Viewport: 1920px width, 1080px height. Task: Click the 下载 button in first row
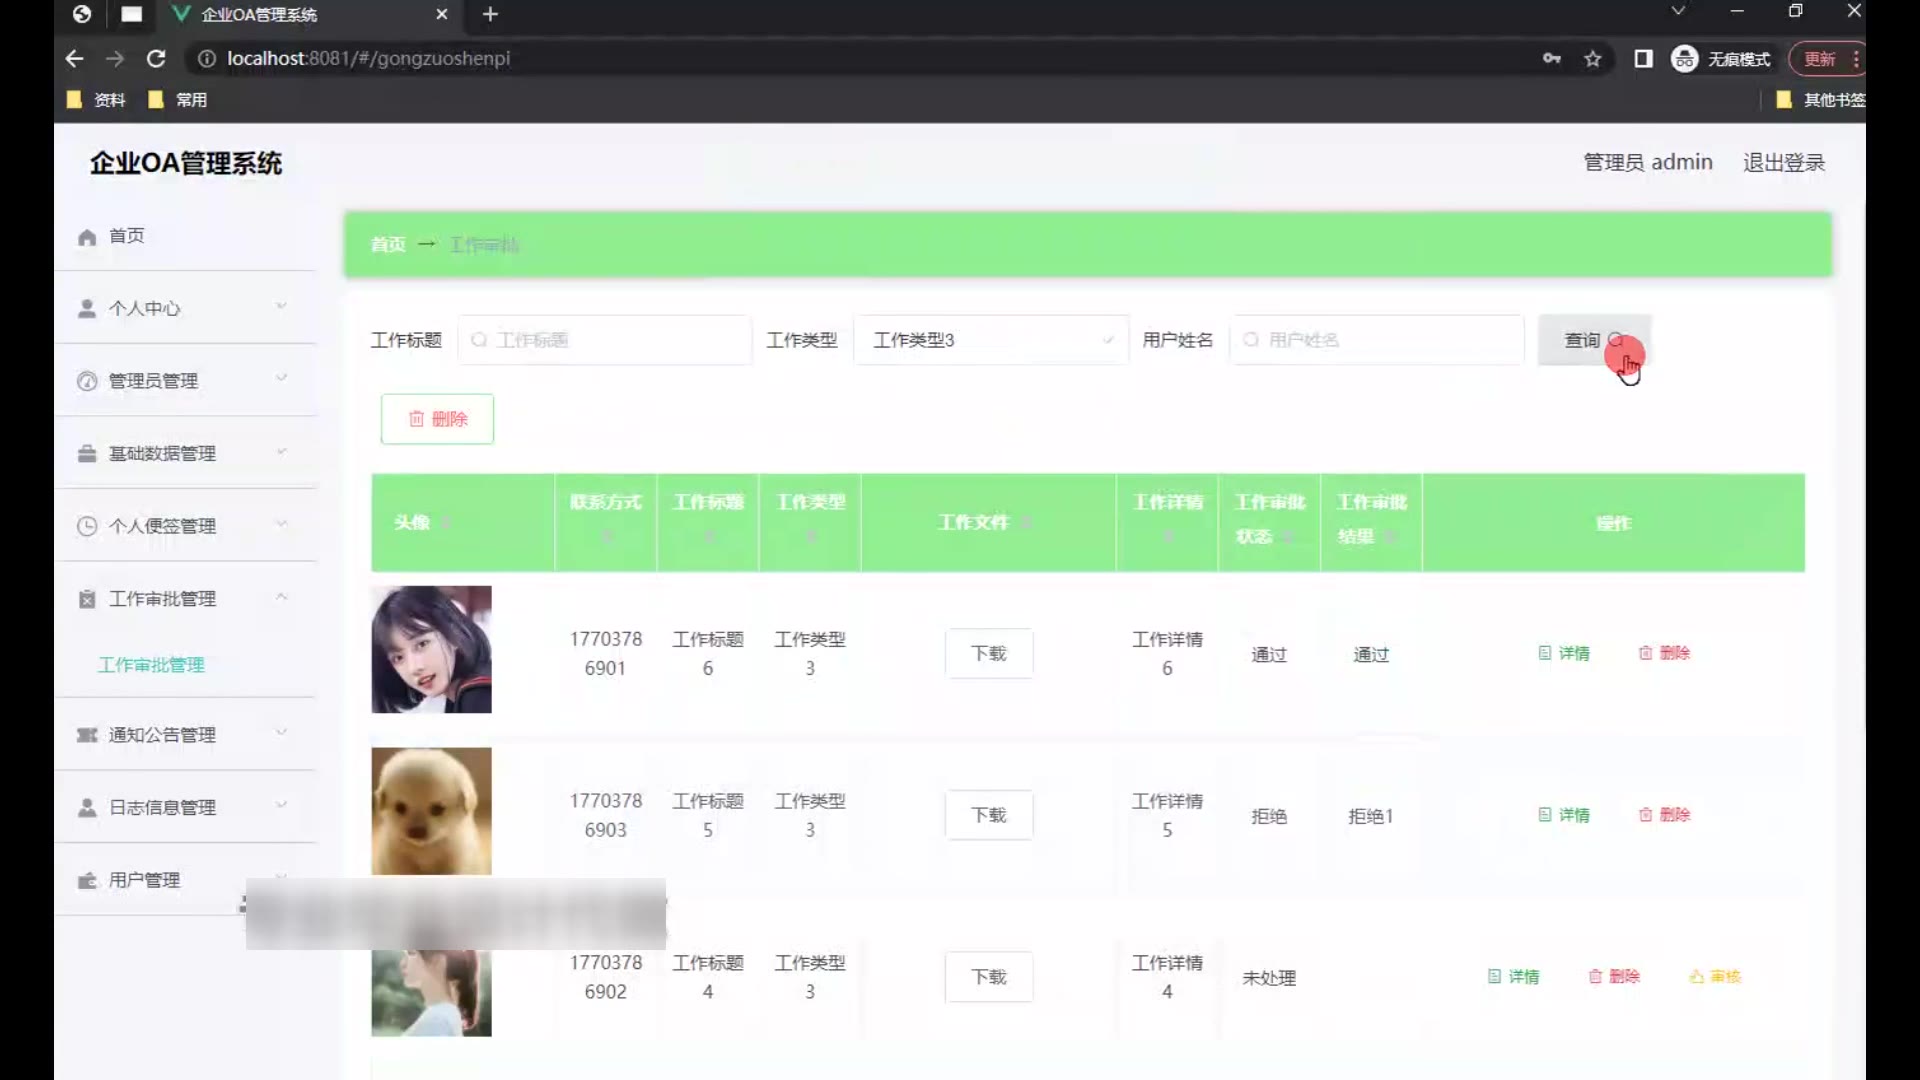988,653
